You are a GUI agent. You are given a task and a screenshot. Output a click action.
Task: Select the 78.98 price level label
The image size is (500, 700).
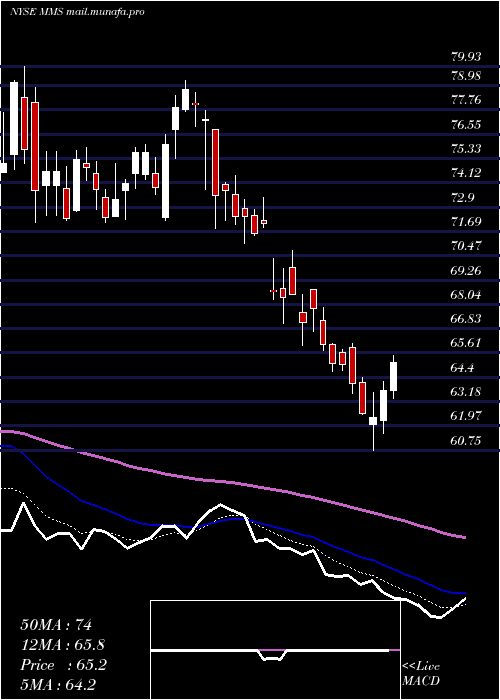(467, 75)
